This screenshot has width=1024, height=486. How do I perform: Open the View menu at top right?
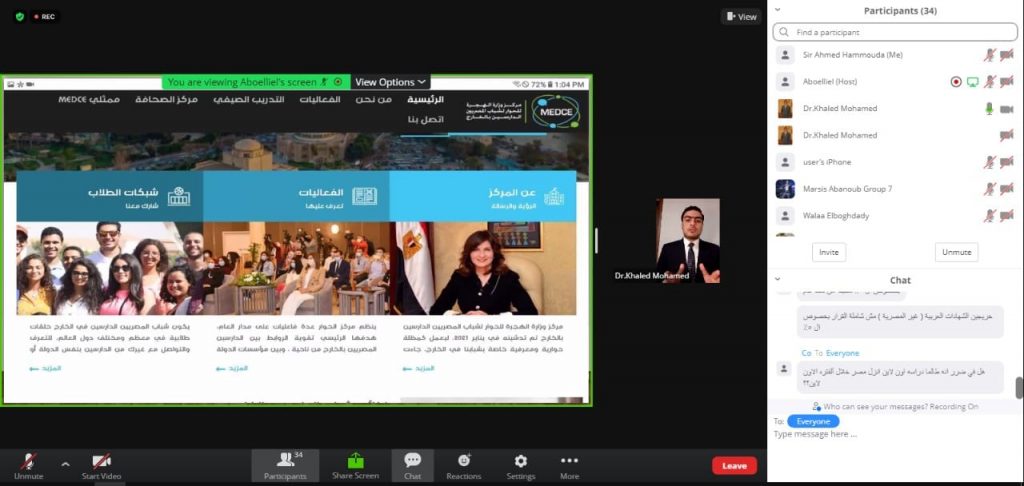[x=740, y=16]
